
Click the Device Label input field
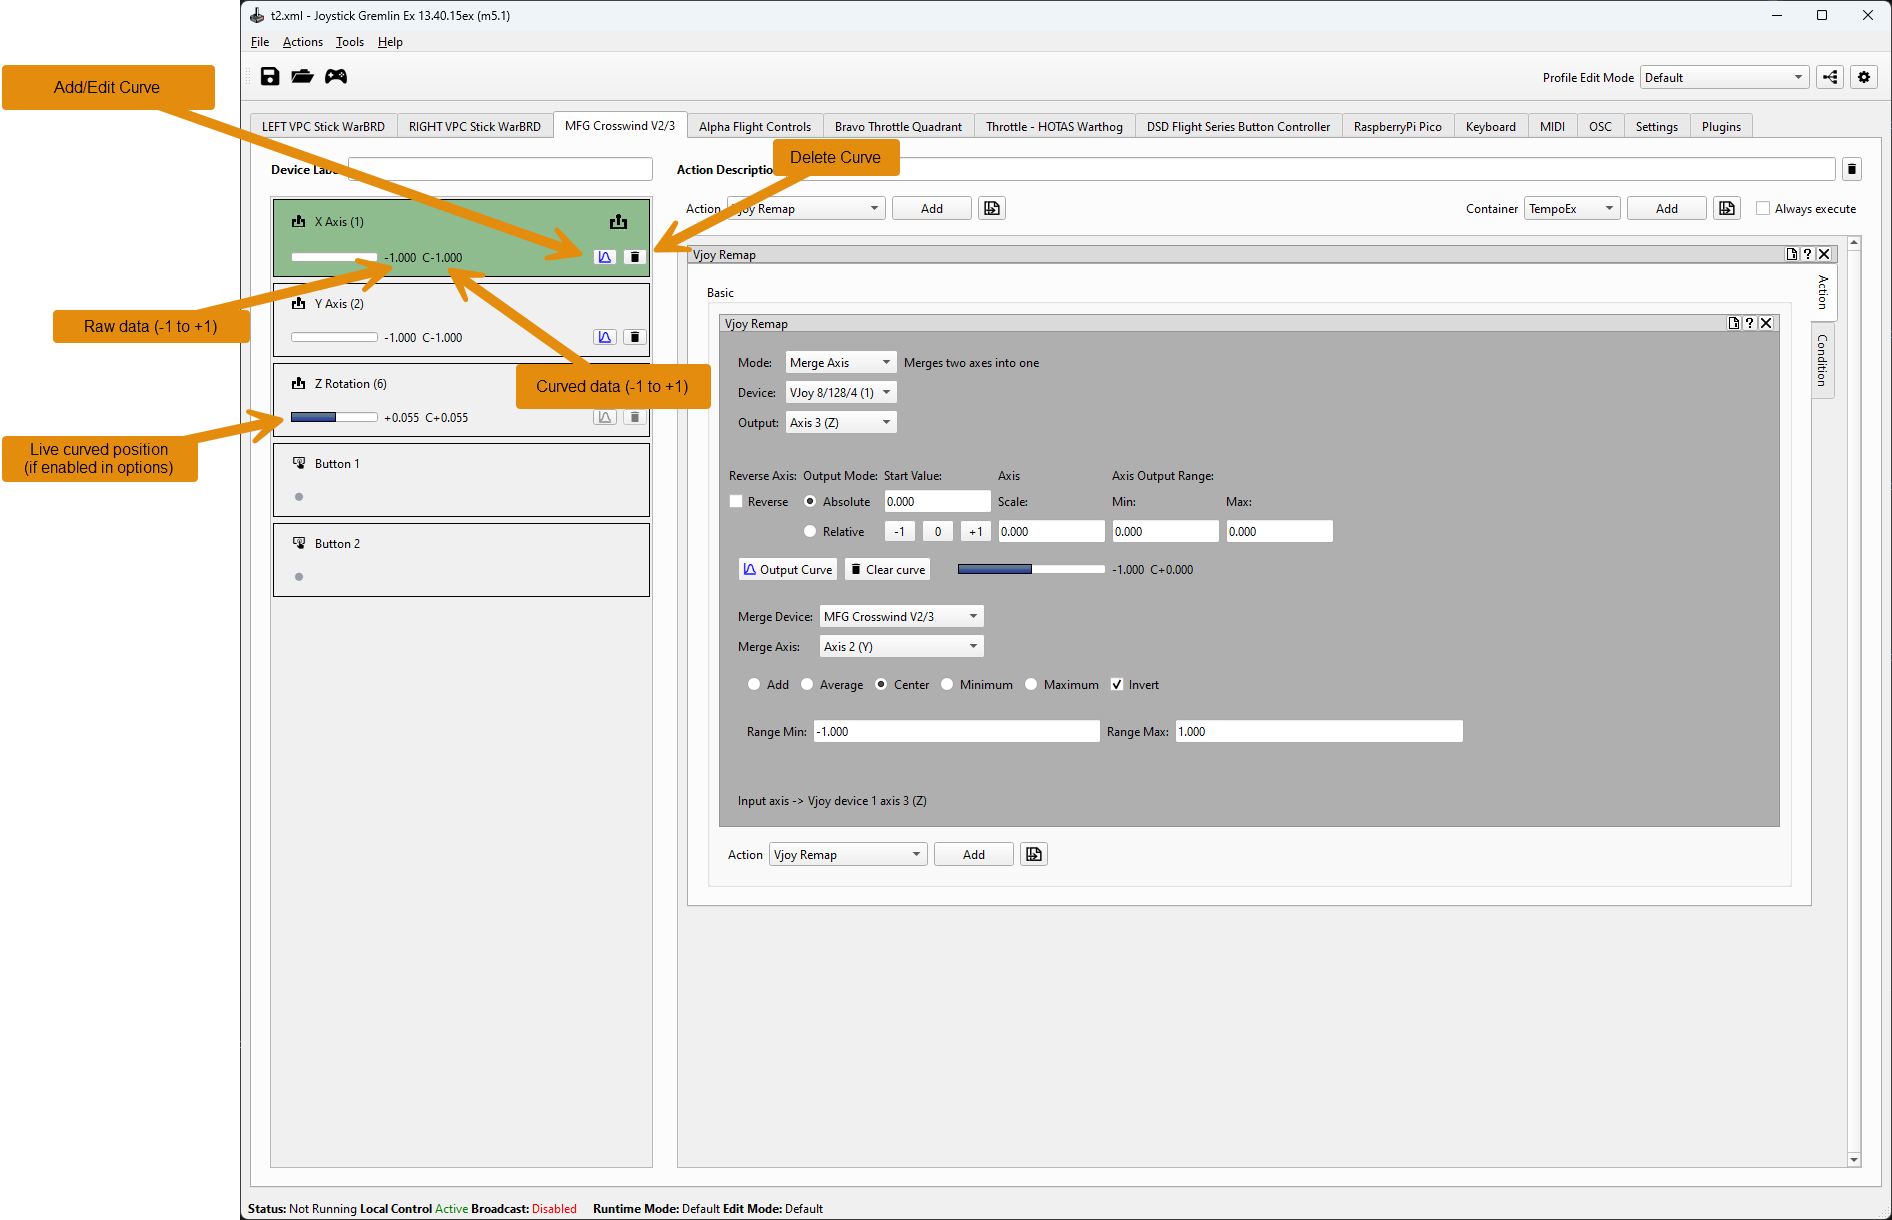(500, 169)
